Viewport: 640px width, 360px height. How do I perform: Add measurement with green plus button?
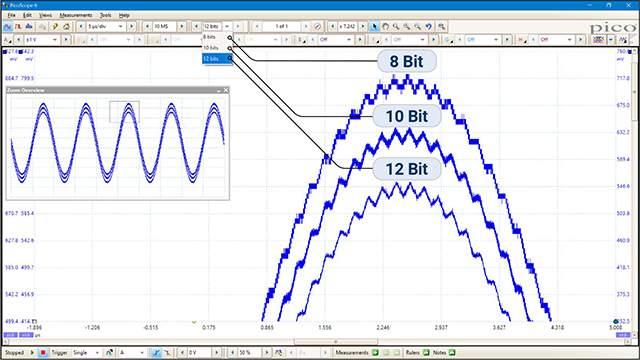(x=375, y=352)
